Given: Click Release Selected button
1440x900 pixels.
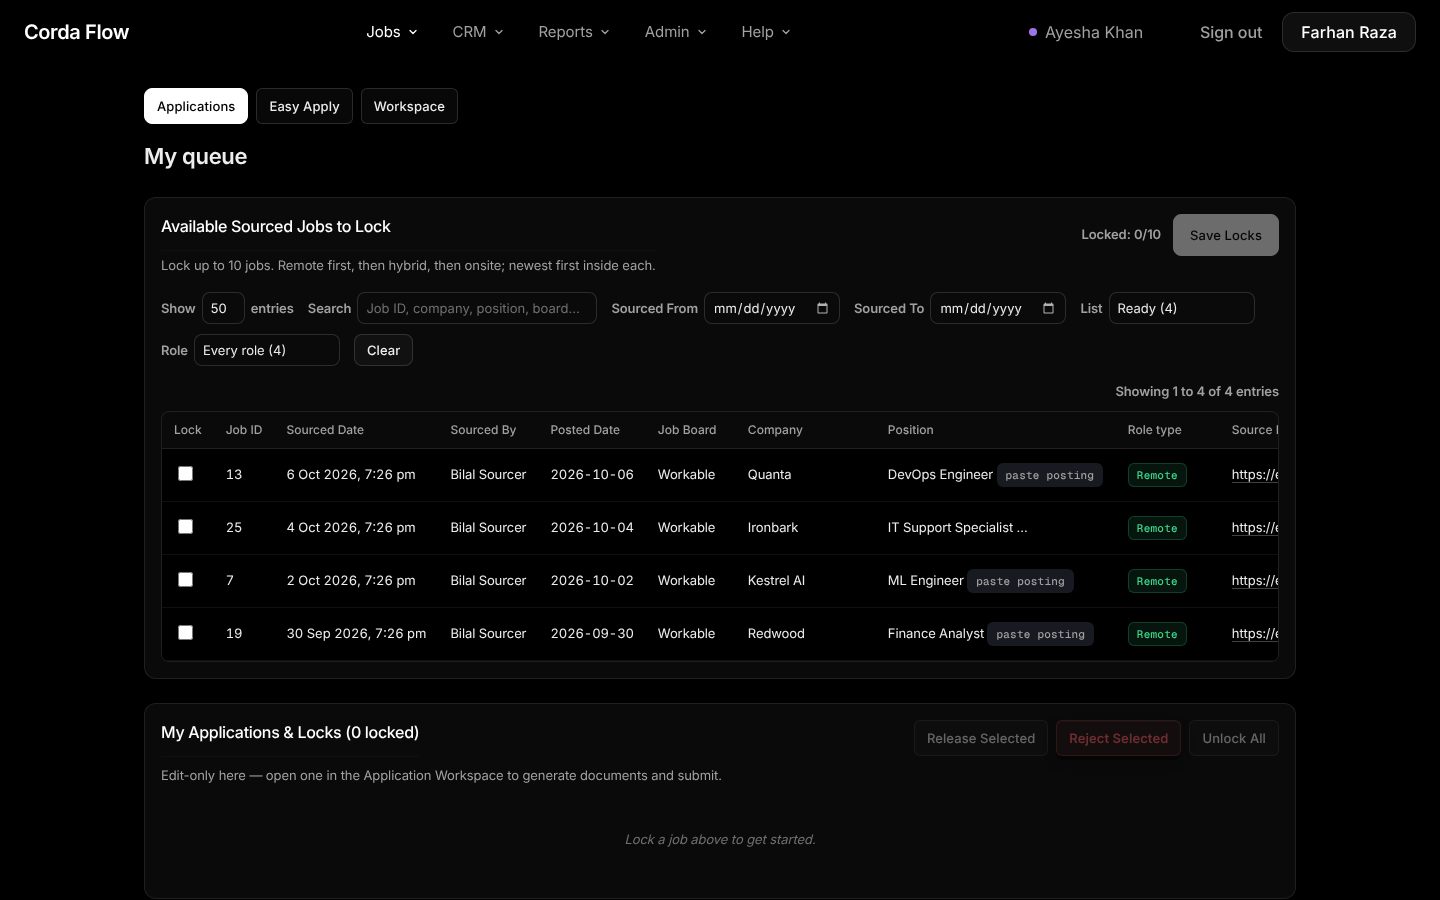Looking at the screenshot, I should pyautogui.click(x=980, y=738).
